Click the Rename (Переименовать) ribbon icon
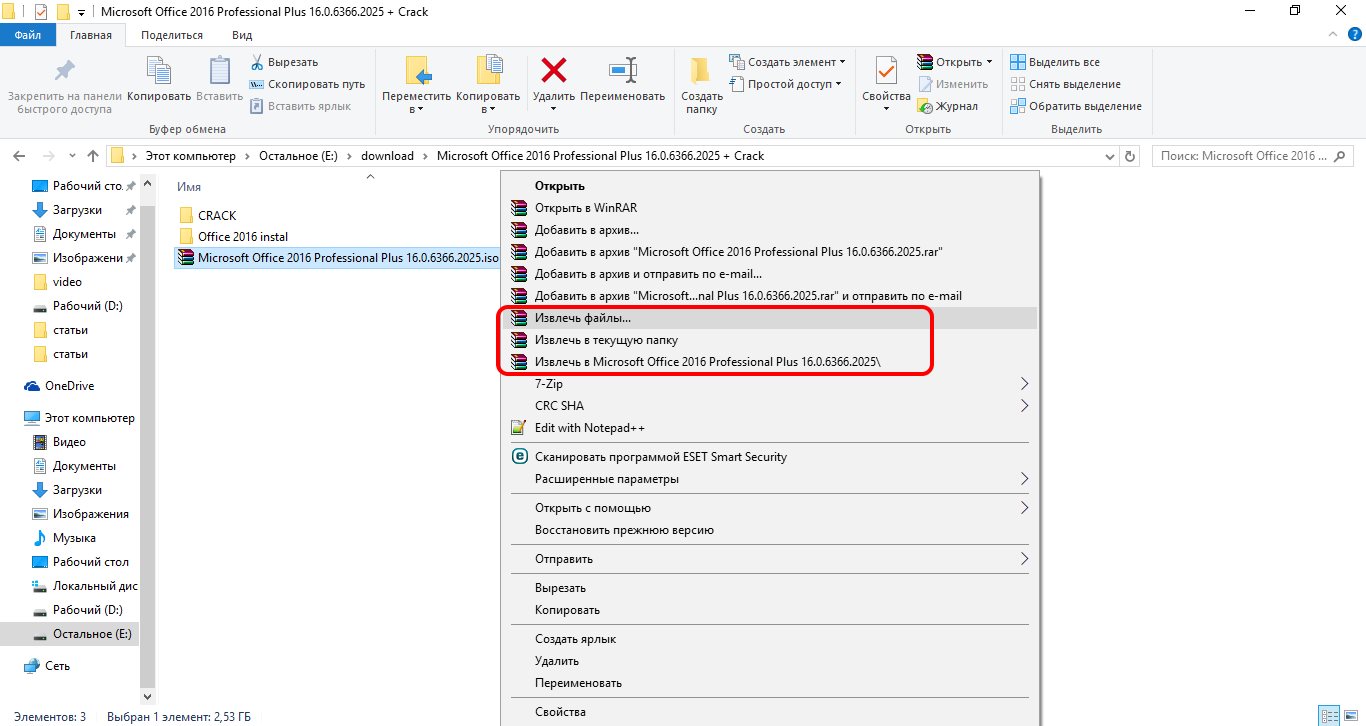Image resolution: width=1366 pixels, height=726 pixels. tap(622, 72)
